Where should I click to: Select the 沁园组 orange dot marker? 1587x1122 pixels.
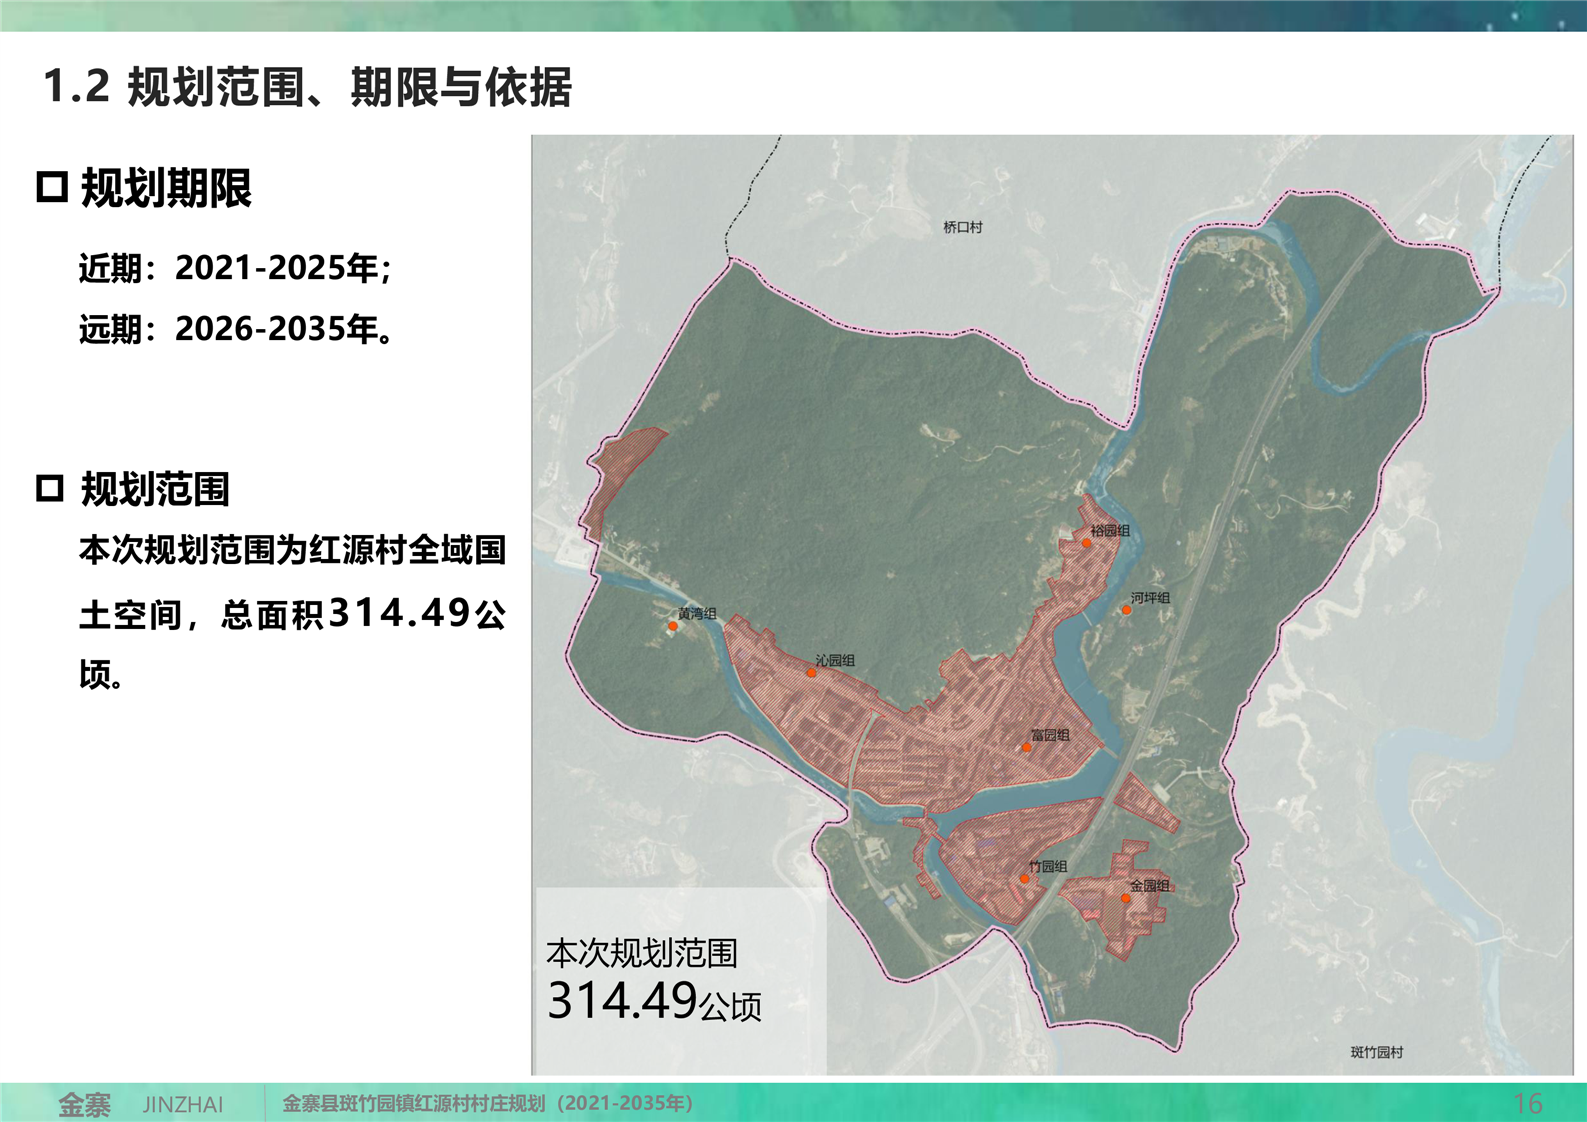coord(811,673)
